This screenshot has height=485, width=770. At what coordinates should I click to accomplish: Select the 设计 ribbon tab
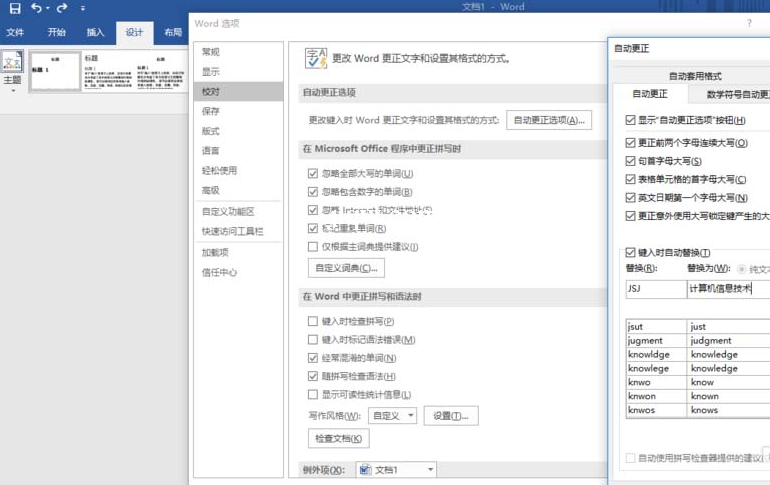[x=134, y=32]
